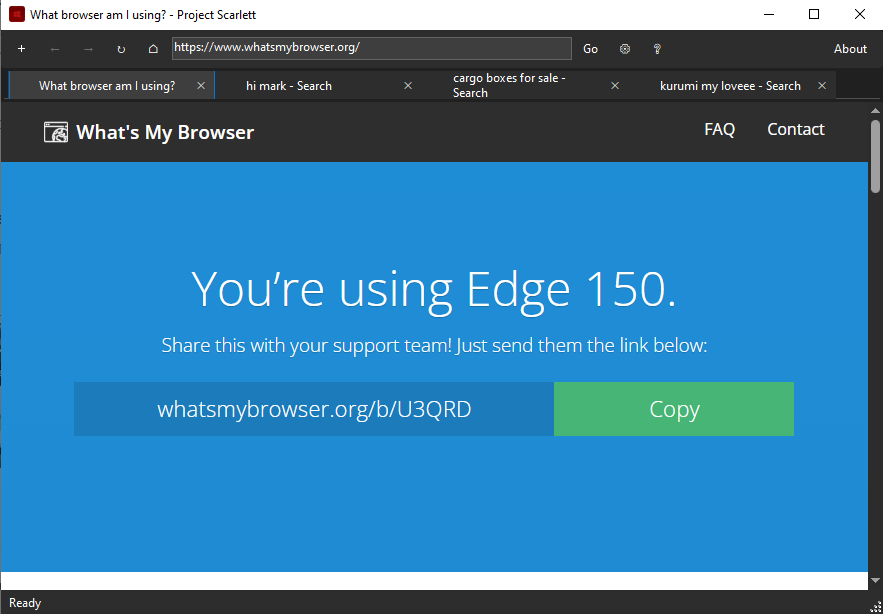The height and width of the screenshot is (614, 883).
Task: Click the scrollbar down arrow
Action: [x=875, y=580]
